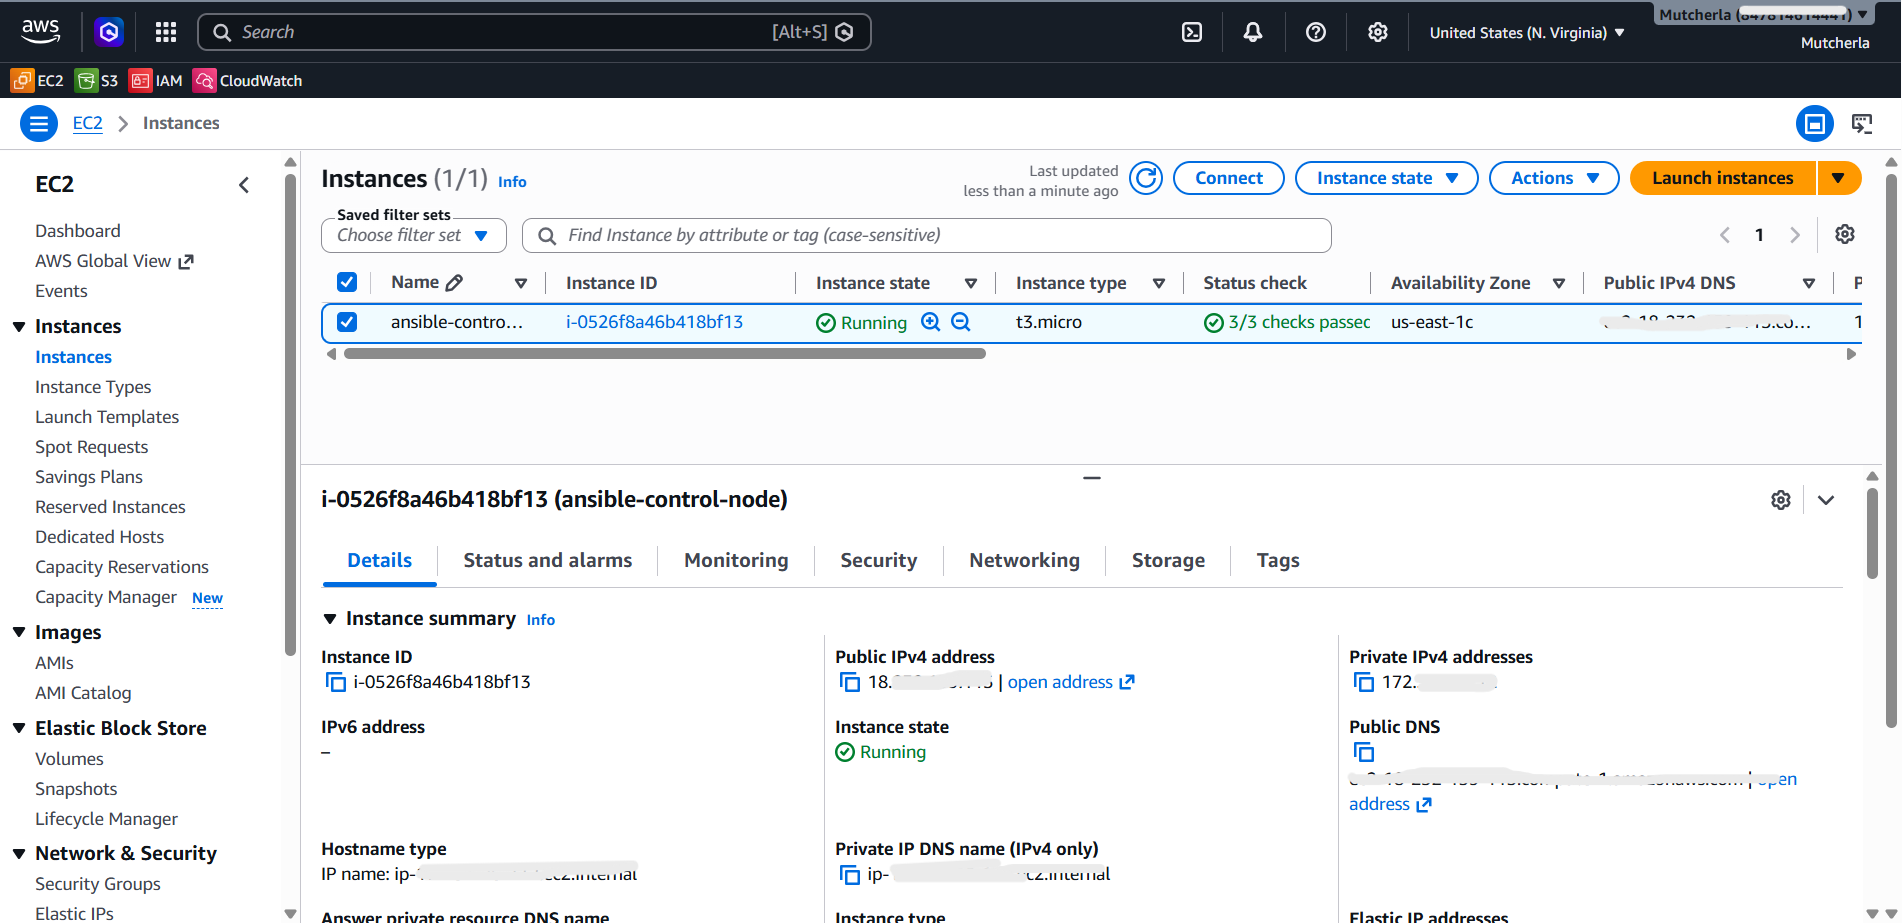
Task: Click the AWS logo home icon
Action: tap(41, 32)
